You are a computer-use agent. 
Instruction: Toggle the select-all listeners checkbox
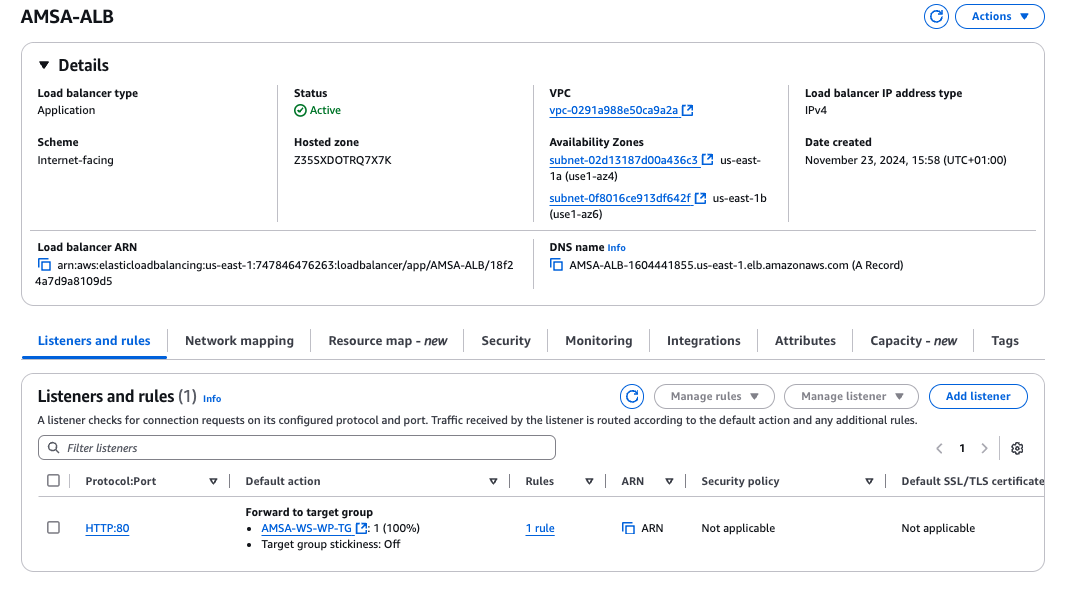[54, 481]
